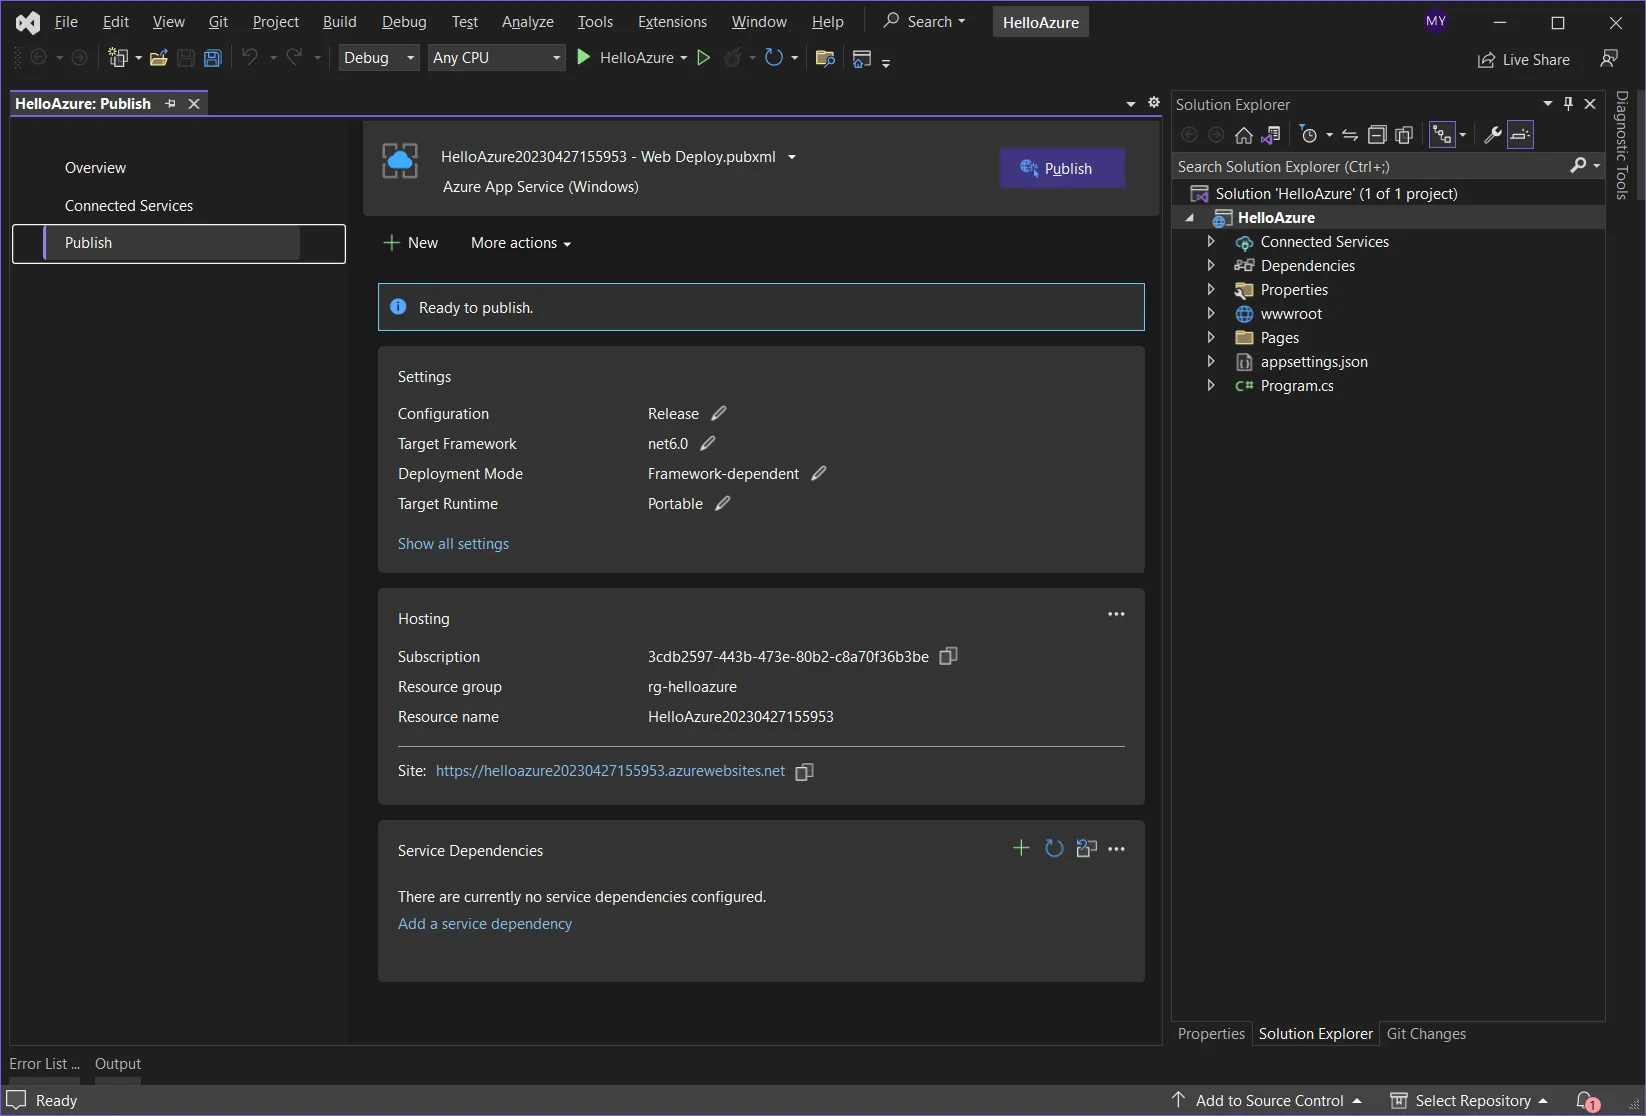
Task: Open the Extensions menu
Action: tap(672, 21)
